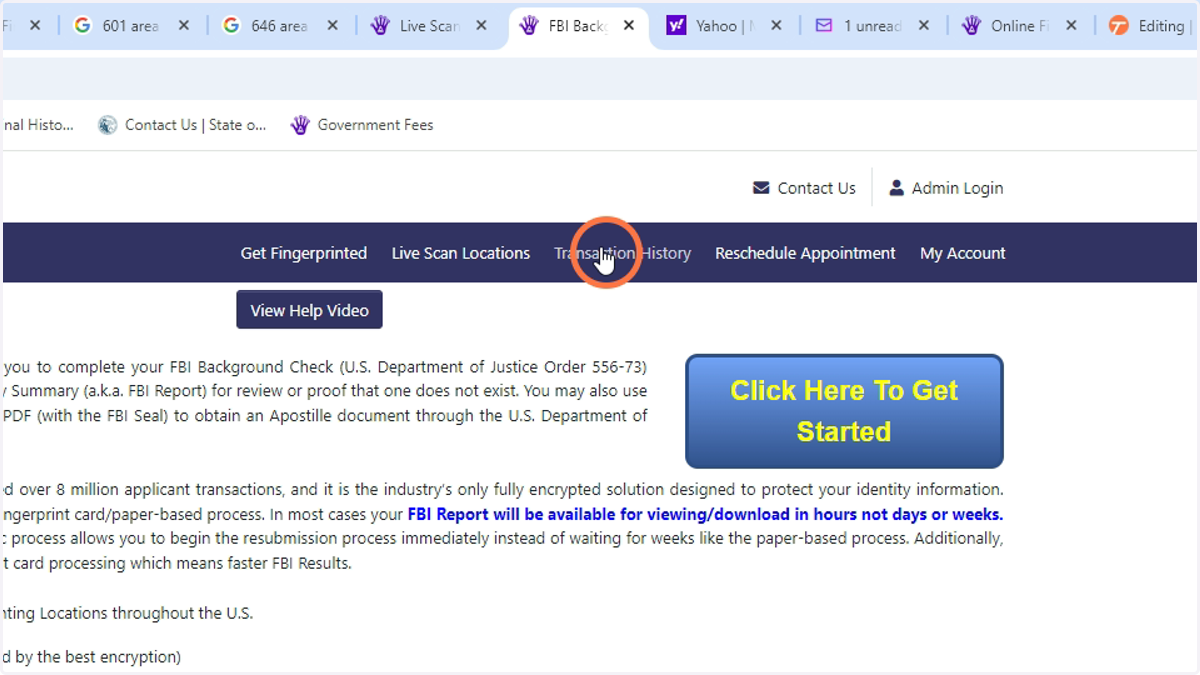
Task: Click the purple hand icon beside Government Fees
Action: [x=300, y=125]
